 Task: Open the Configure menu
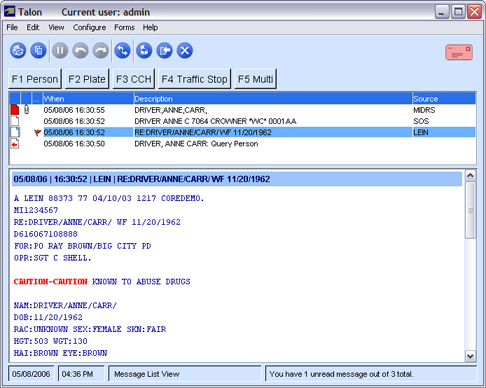coord(89,27)
